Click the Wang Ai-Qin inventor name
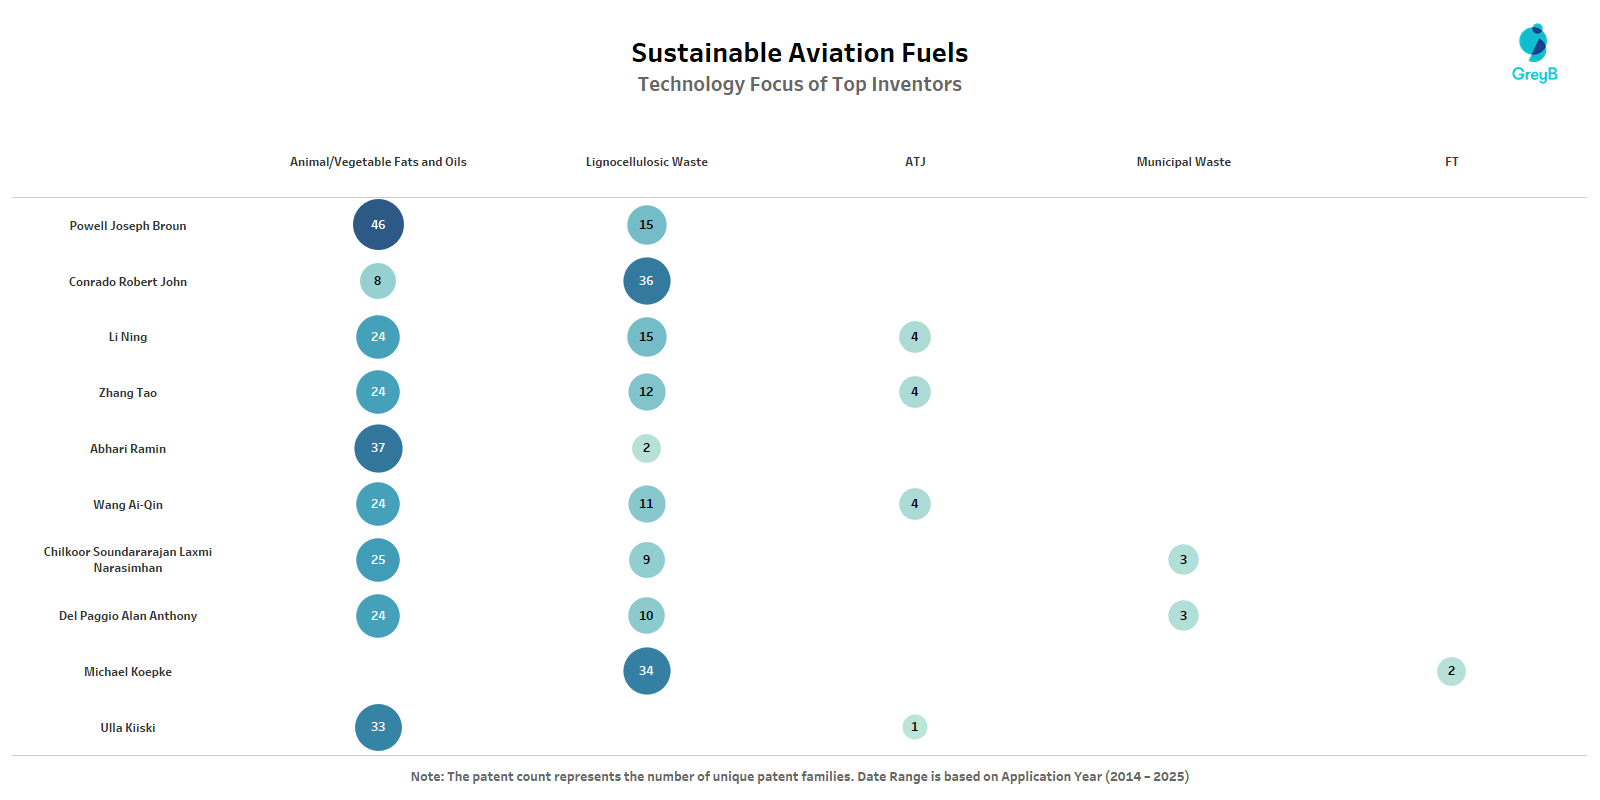1600x800 pixels. tap(128, 505)
